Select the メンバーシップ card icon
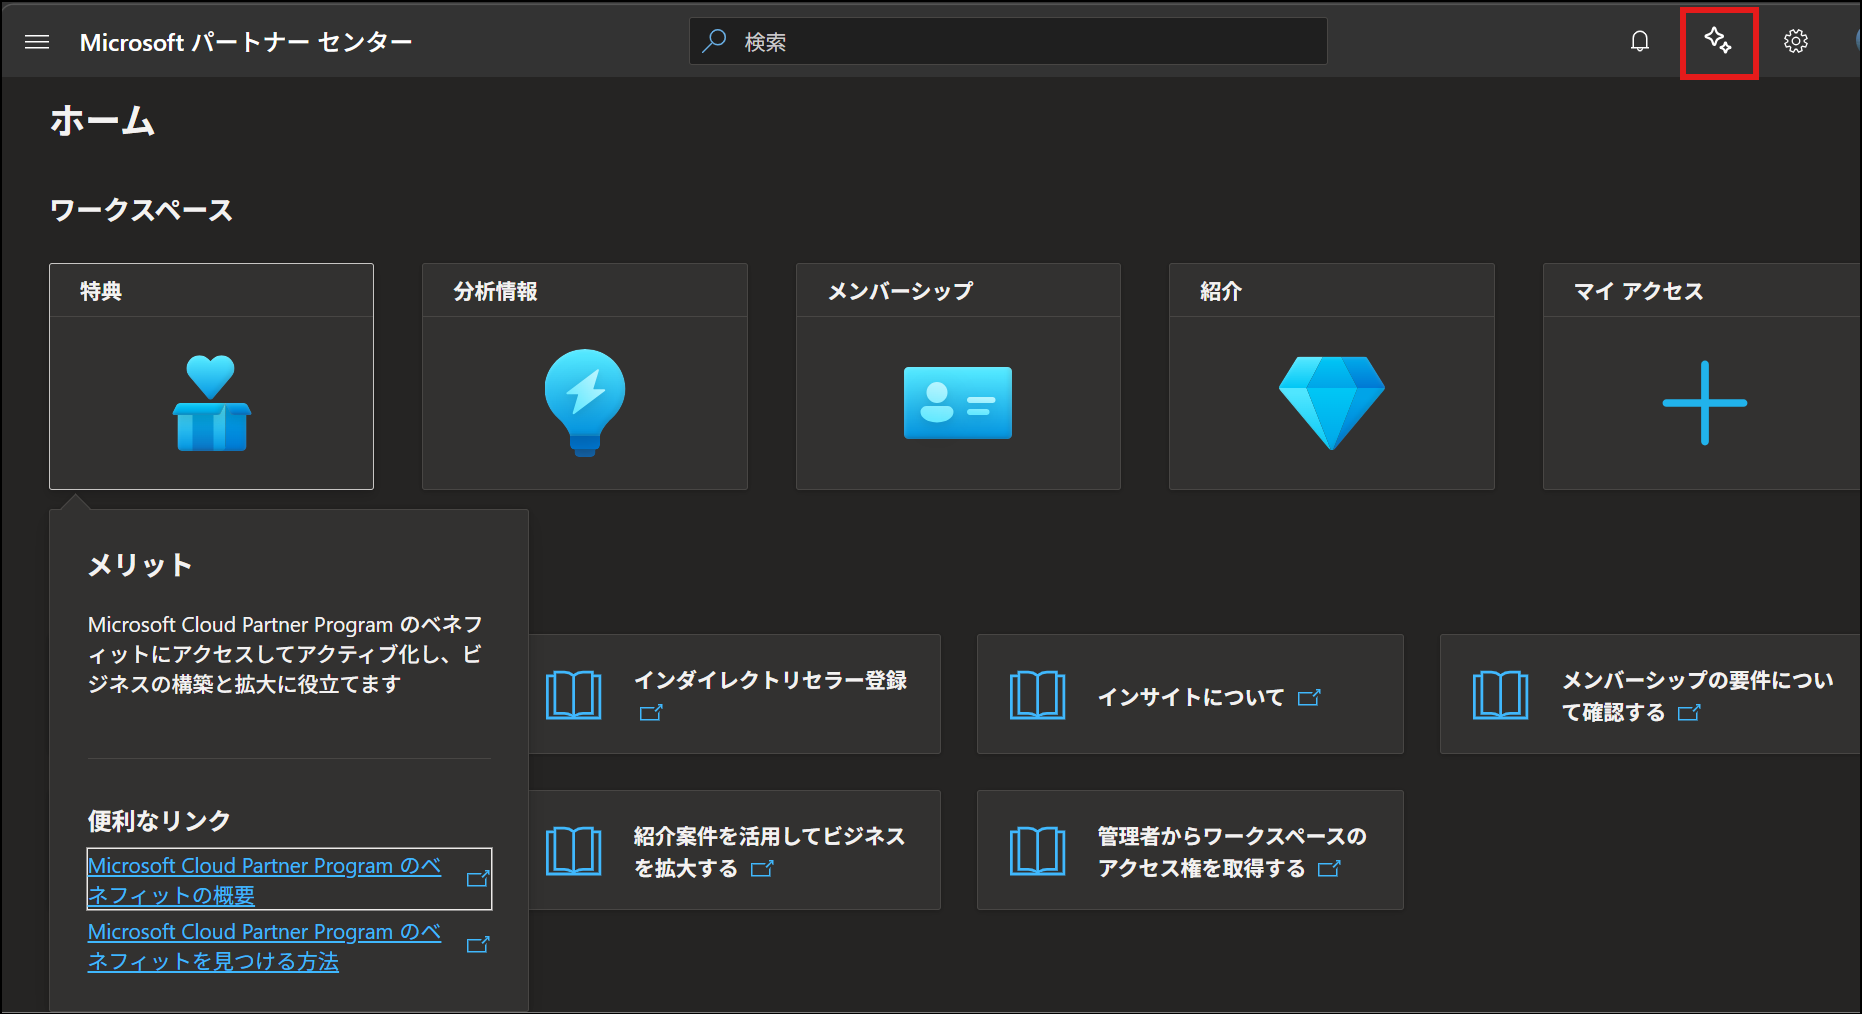This screenshot has width=1862, height=1014. [x=957, y=403]
